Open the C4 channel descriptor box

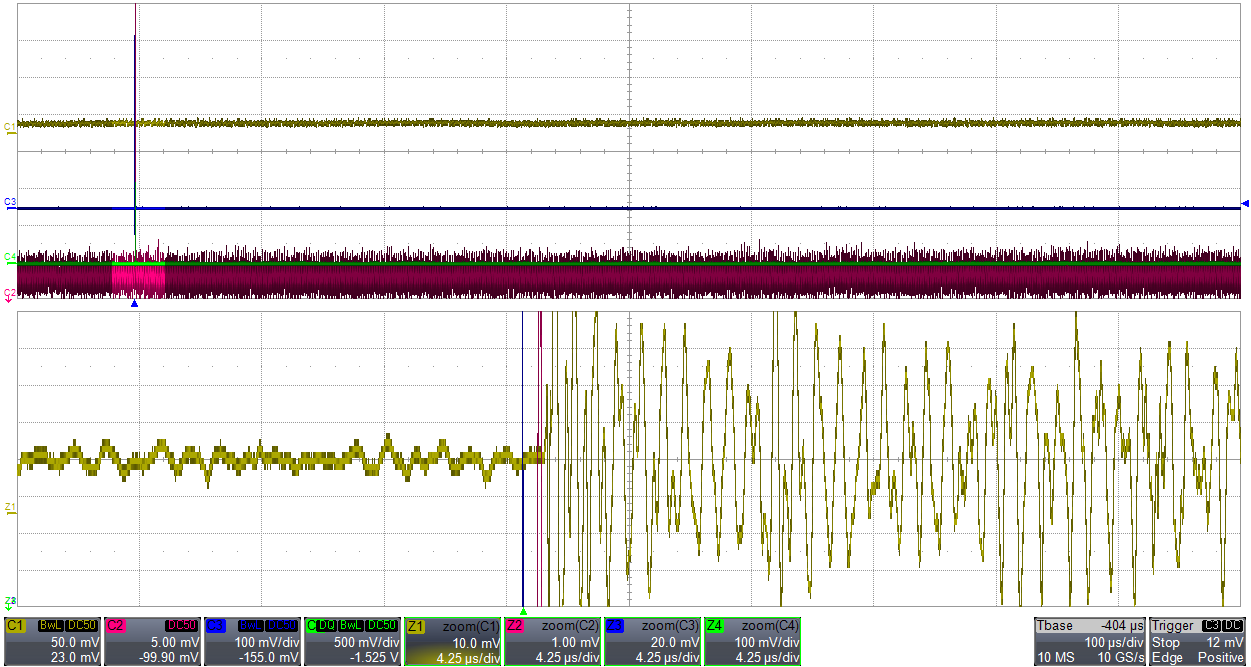tap(352, 641)
